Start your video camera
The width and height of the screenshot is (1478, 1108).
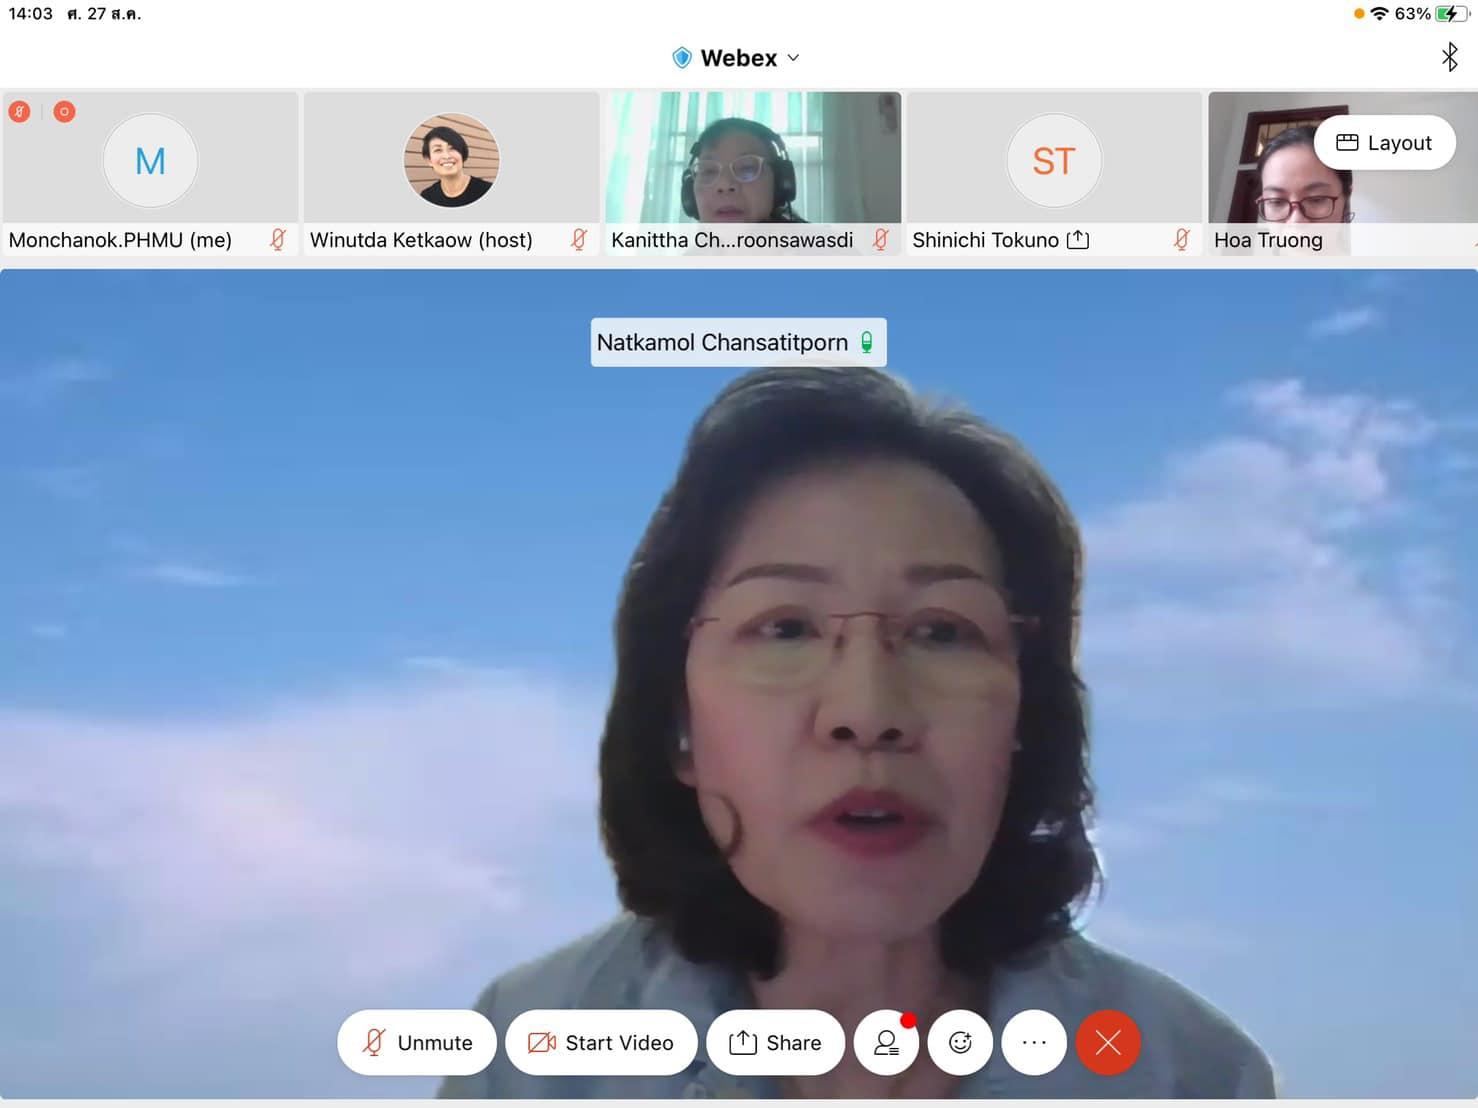tap(601, 1043)
